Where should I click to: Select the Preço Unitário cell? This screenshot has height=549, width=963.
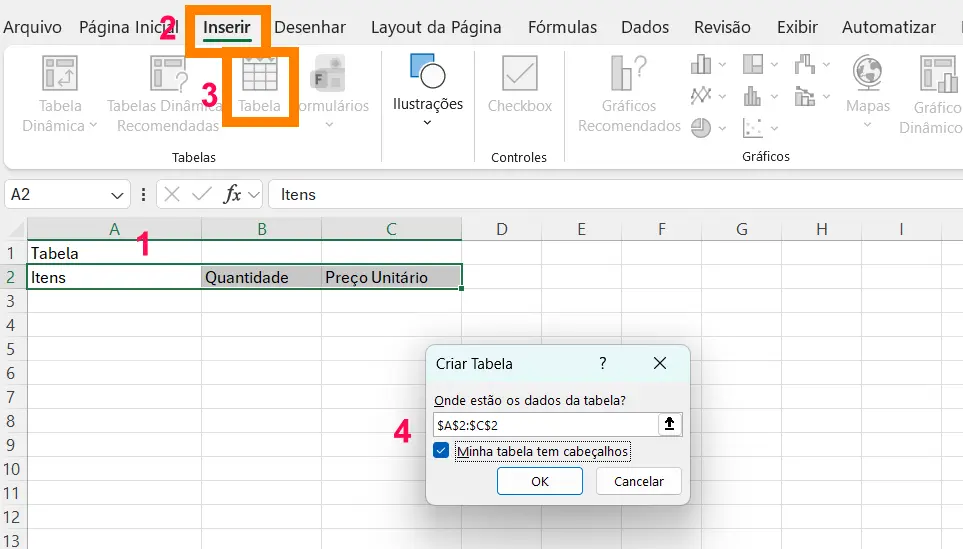click(391, 277)
